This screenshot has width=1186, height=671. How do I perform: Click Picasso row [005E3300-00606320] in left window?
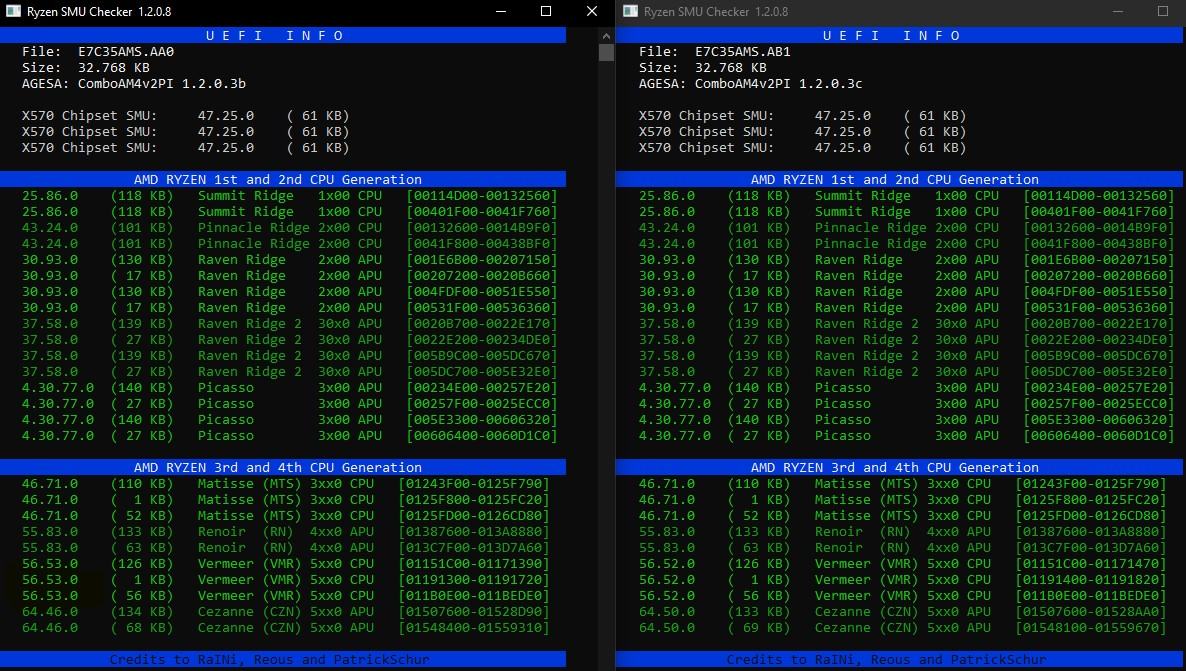pos(290,420)
